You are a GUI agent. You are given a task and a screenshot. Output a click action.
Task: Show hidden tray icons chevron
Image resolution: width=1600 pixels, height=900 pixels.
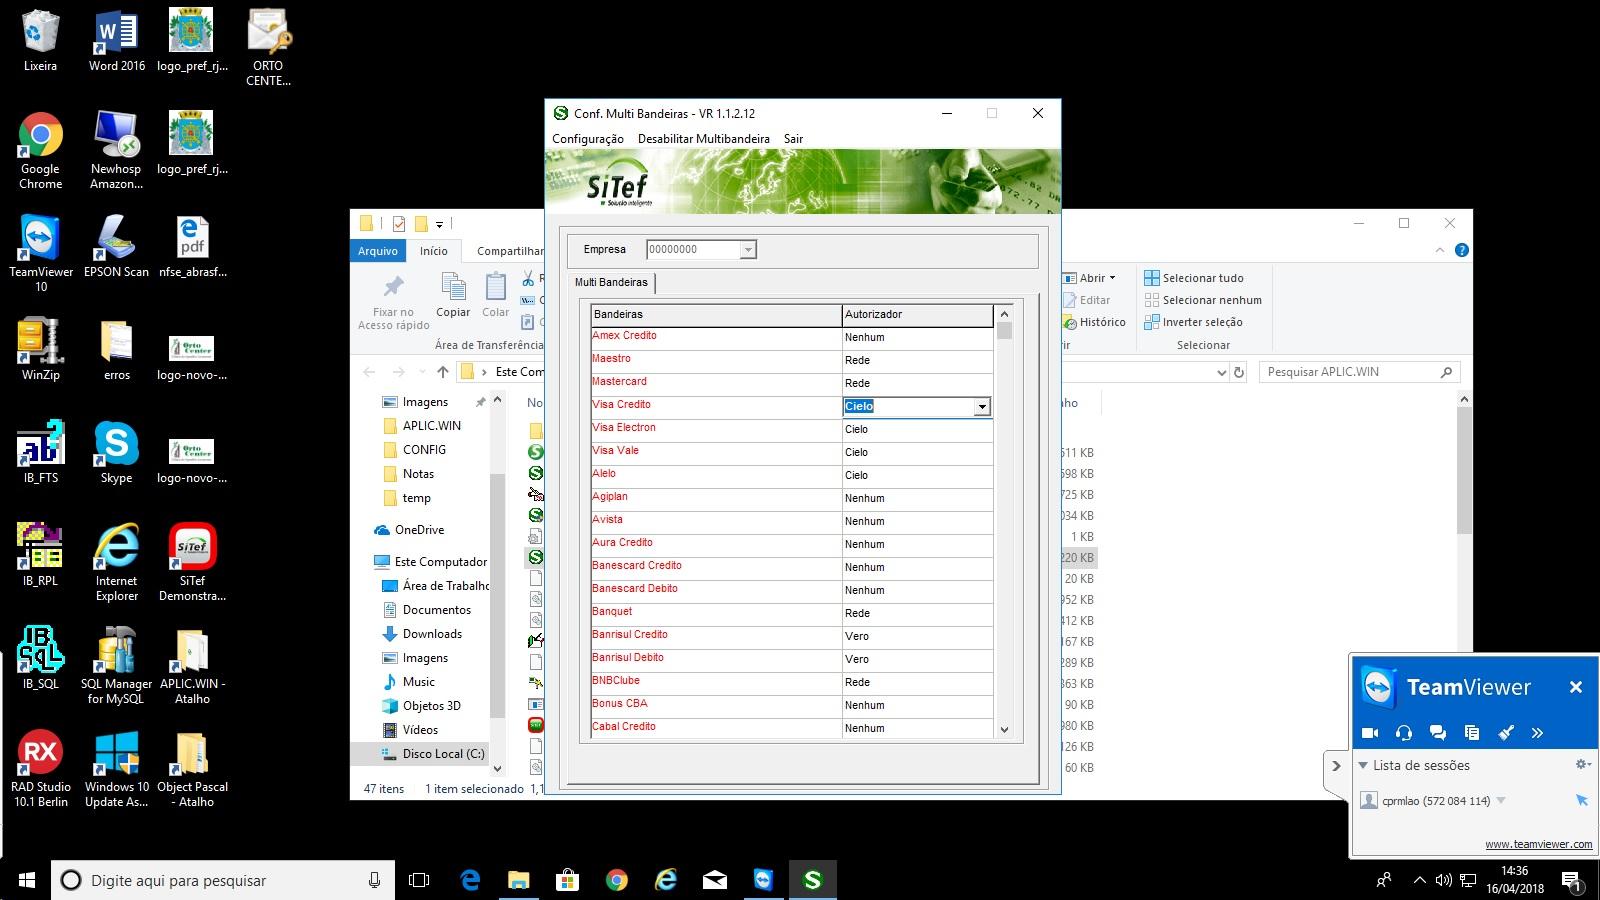pos(1419,881)
